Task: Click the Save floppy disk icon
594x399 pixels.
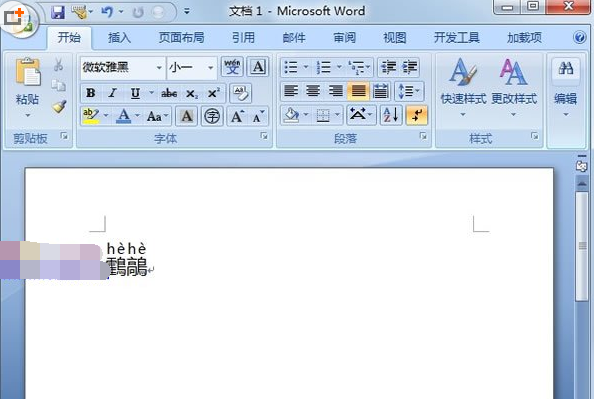Action: [58, 12]
